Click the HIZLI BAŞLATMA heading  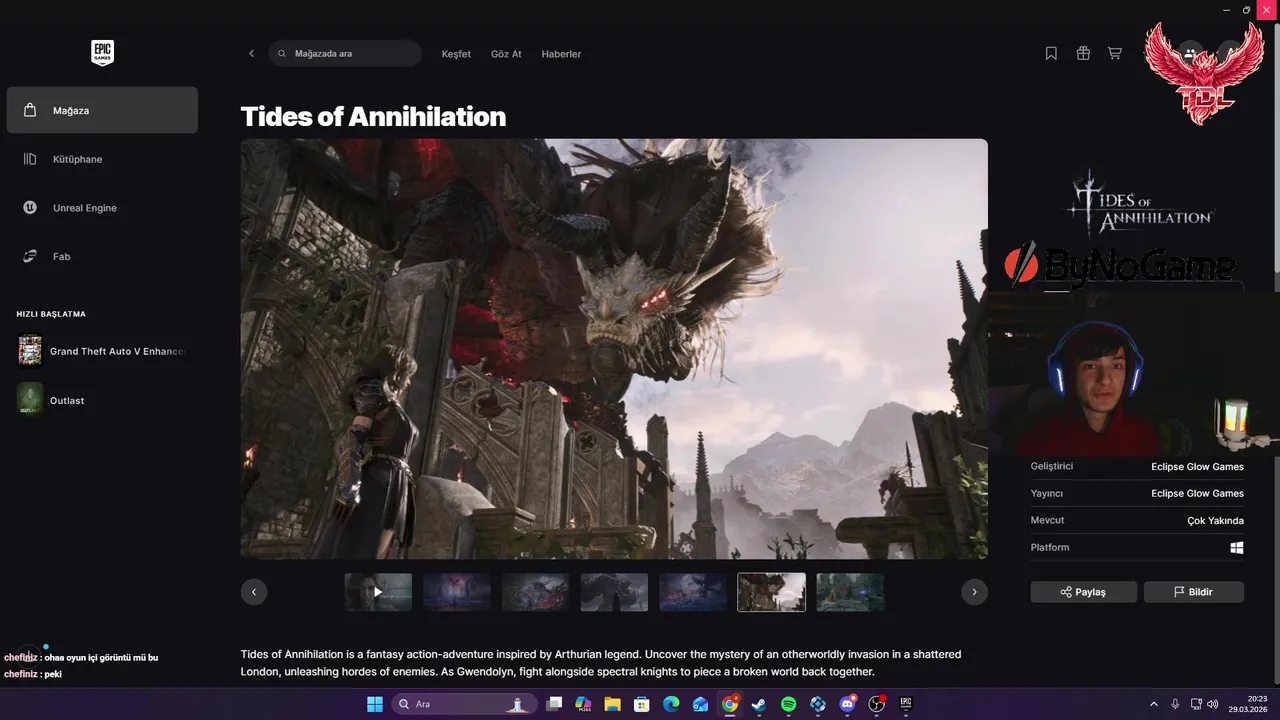pos(51,314)
